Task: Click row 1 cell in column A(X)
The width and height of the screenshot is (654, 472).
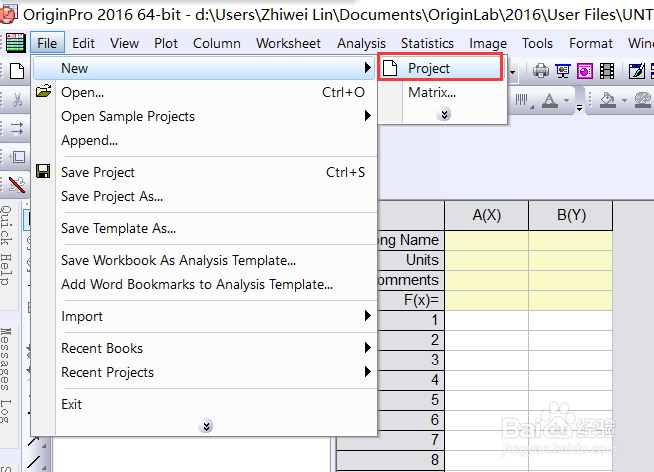Action: point(487,320)
